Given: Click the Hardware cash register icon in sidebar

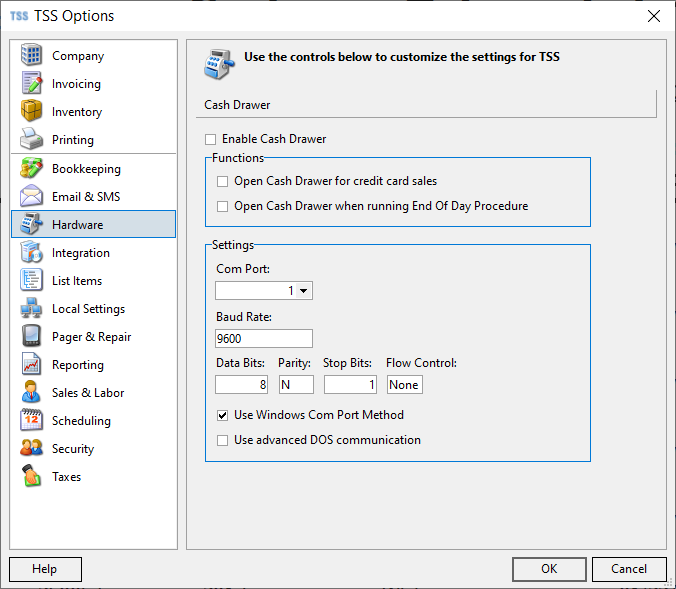Looking at the screenshot, I should coord(31,224).
